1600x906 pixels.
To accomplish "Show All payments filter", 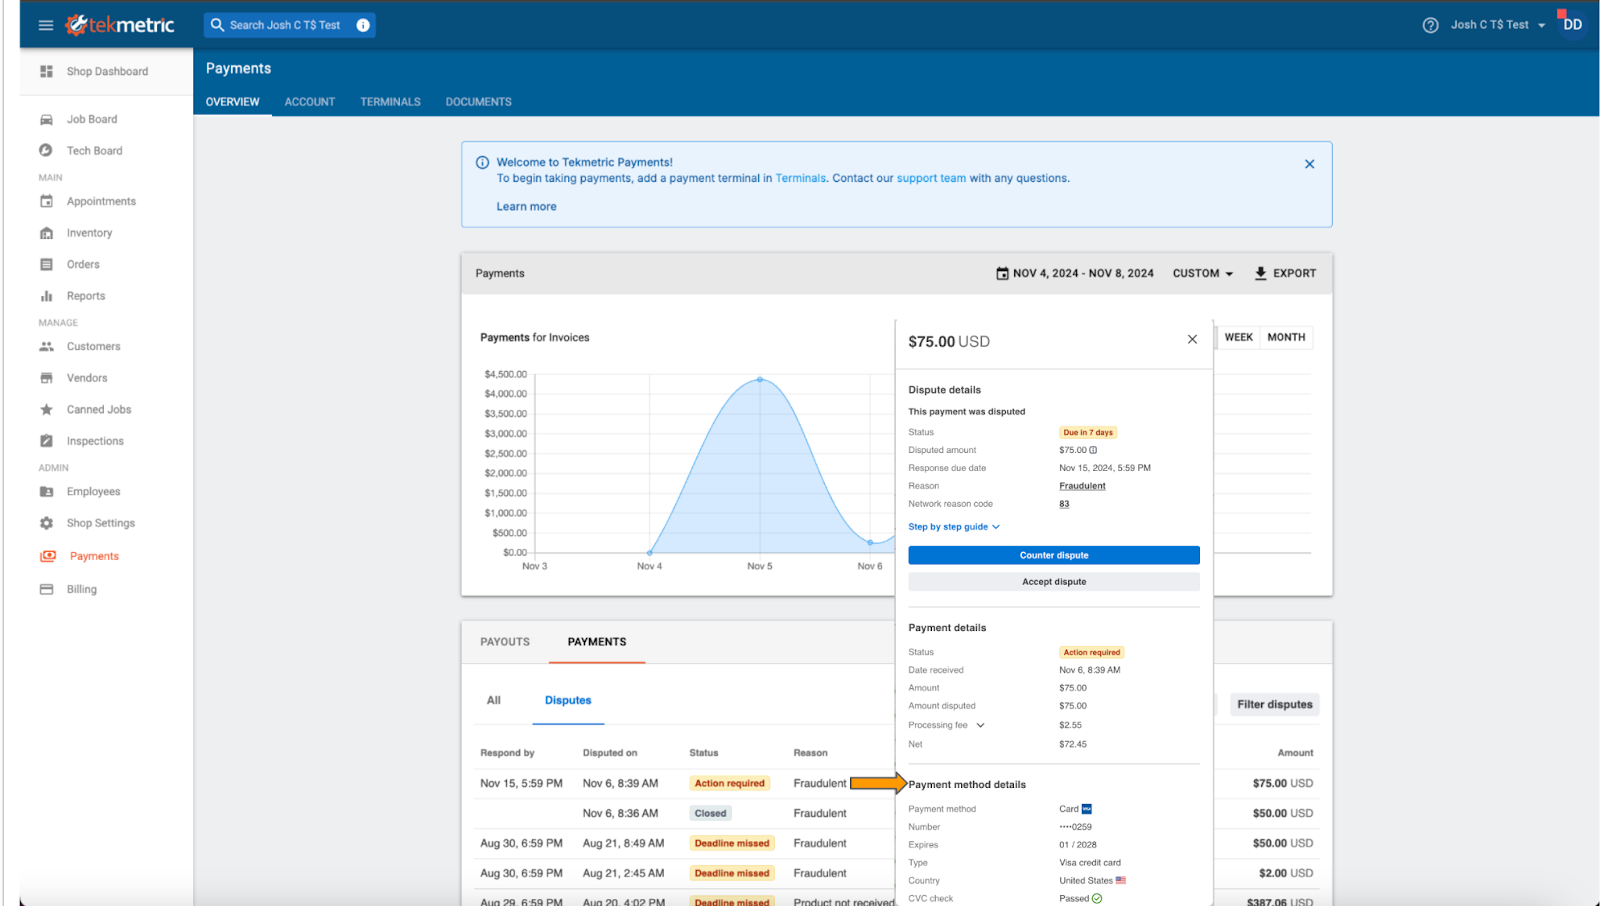I will click(x=494, y=701).
